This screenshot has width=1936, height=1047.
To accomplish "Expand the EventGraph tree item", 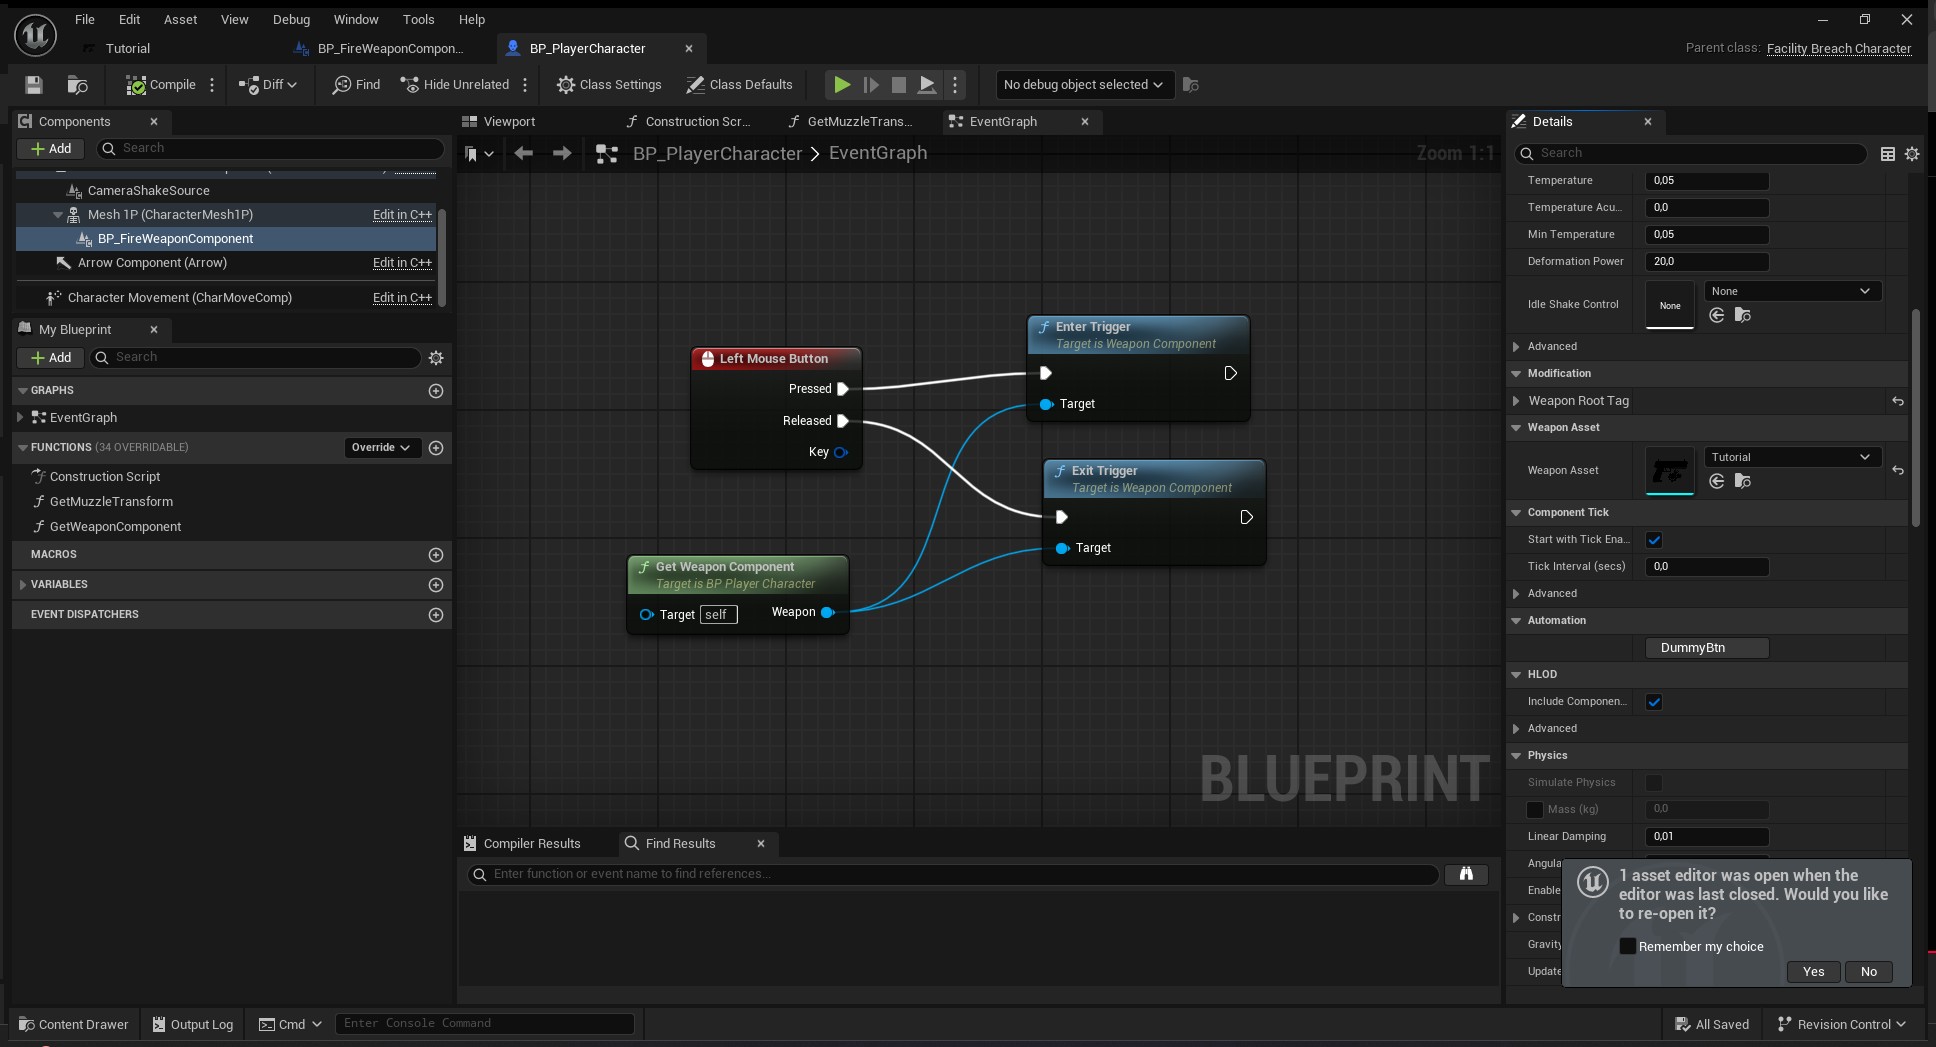I will [x=20, y=418].
